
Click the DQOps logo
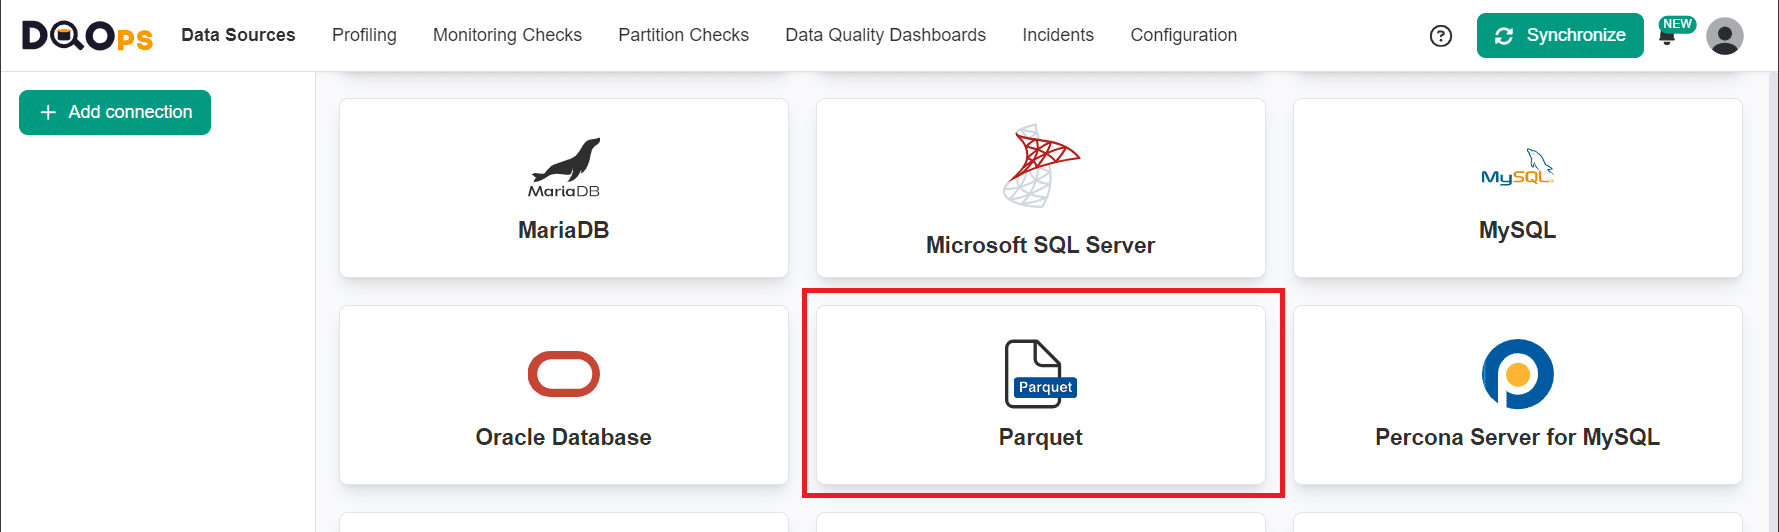(x=88, y=36)
